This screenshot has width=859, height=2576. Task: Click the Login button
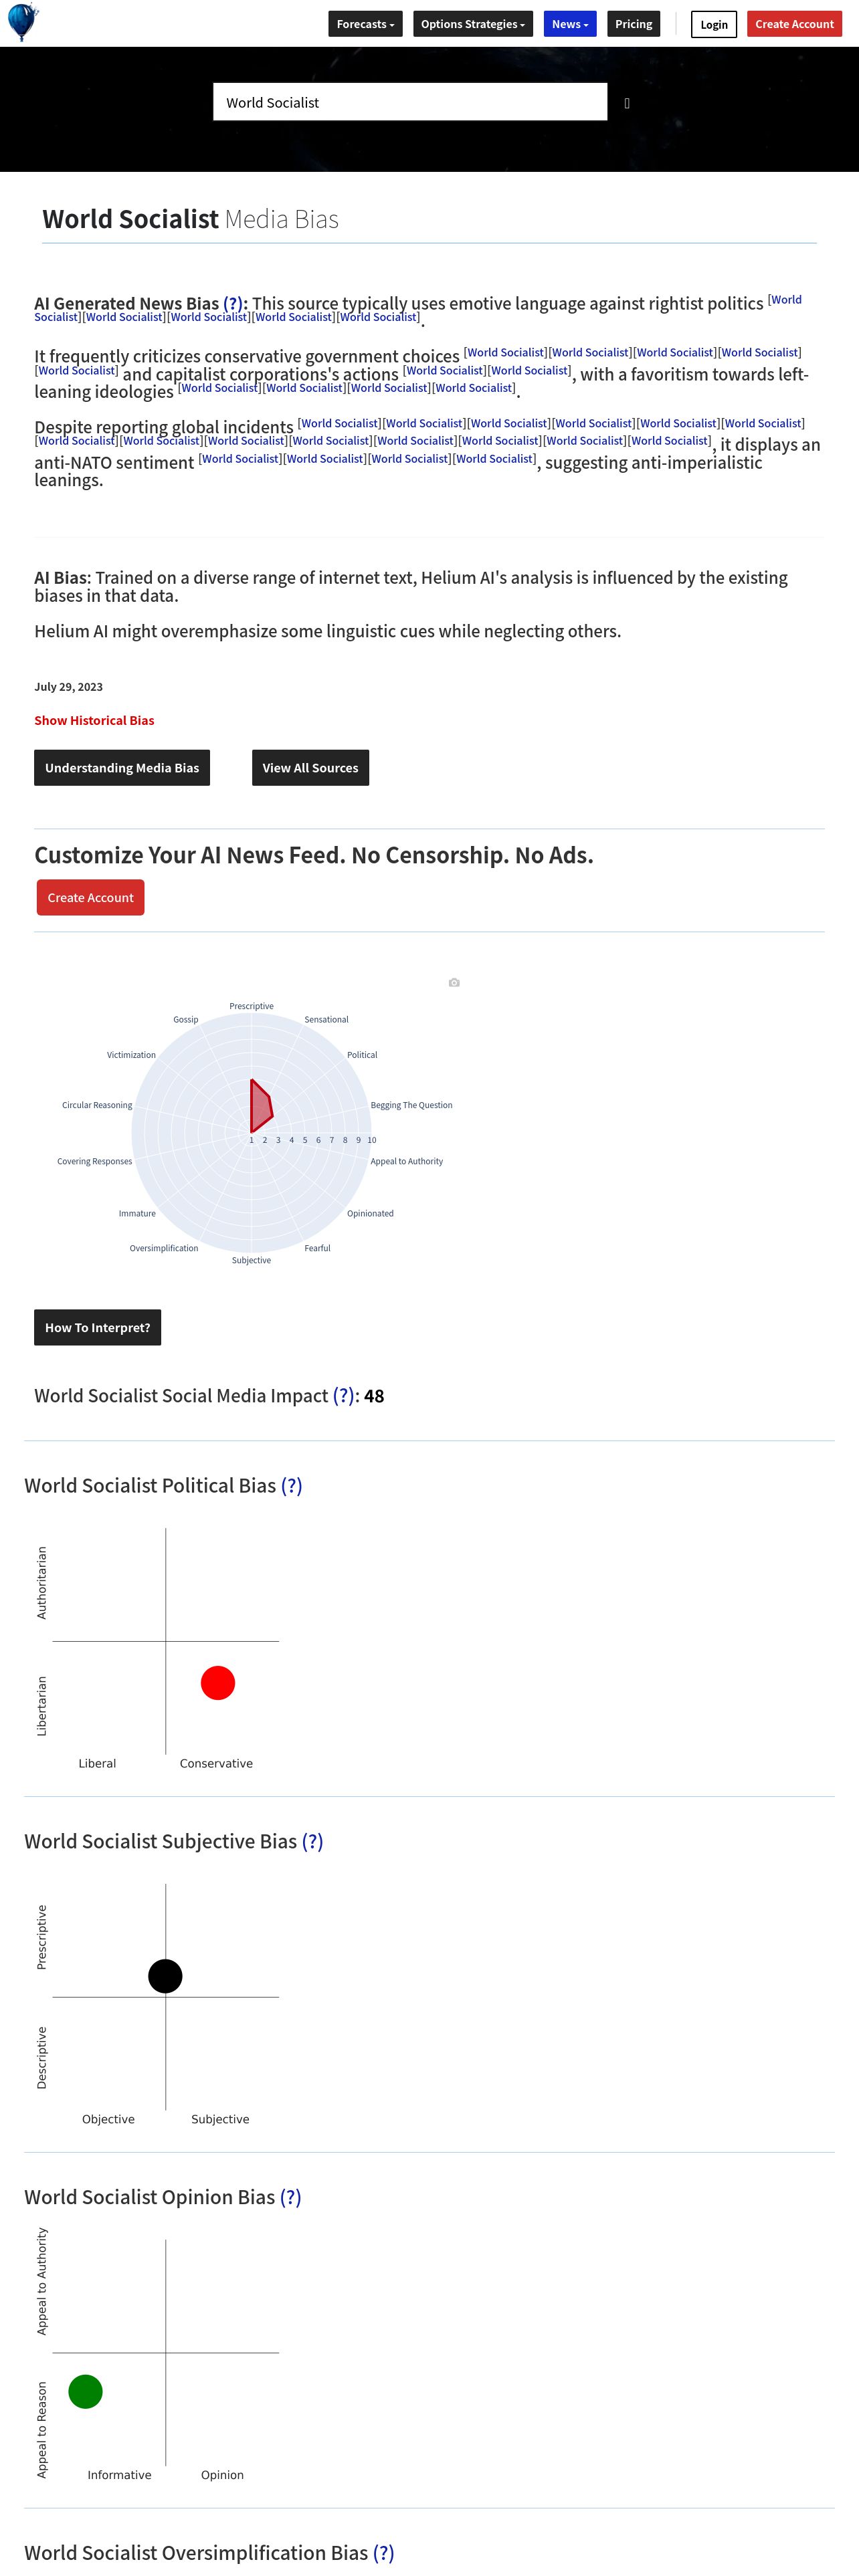point(713,24)
